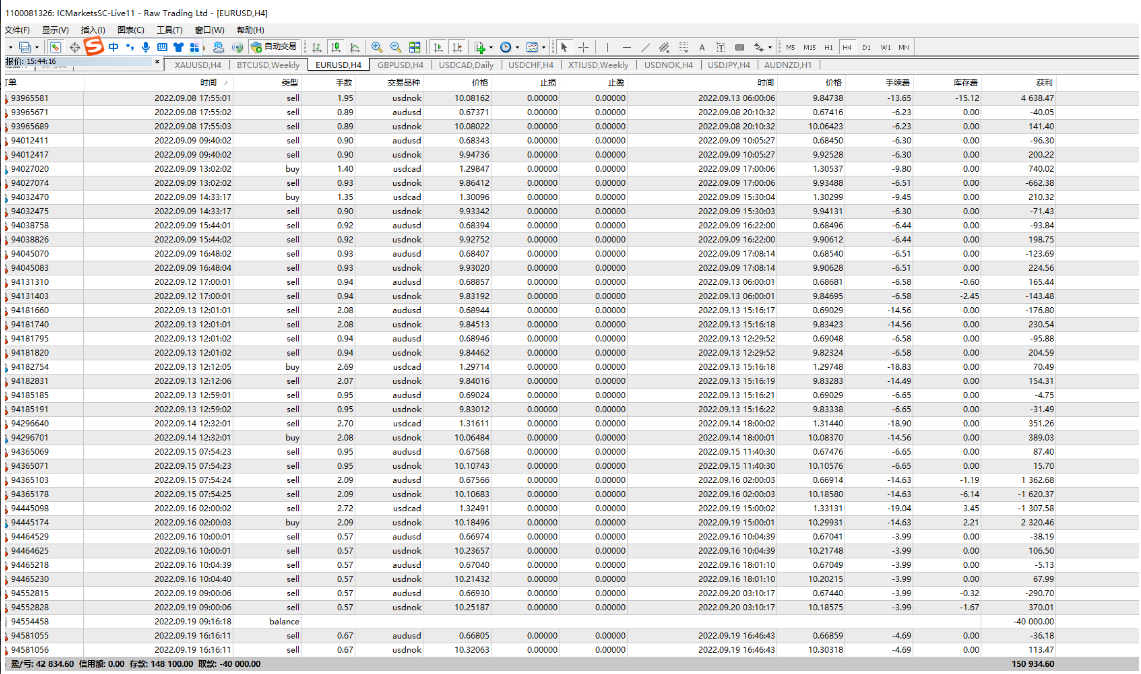The height and width of the screenshot is (674, 1141).
Task: Select the Fibonacci retracement tool
Action: point(683,47)
